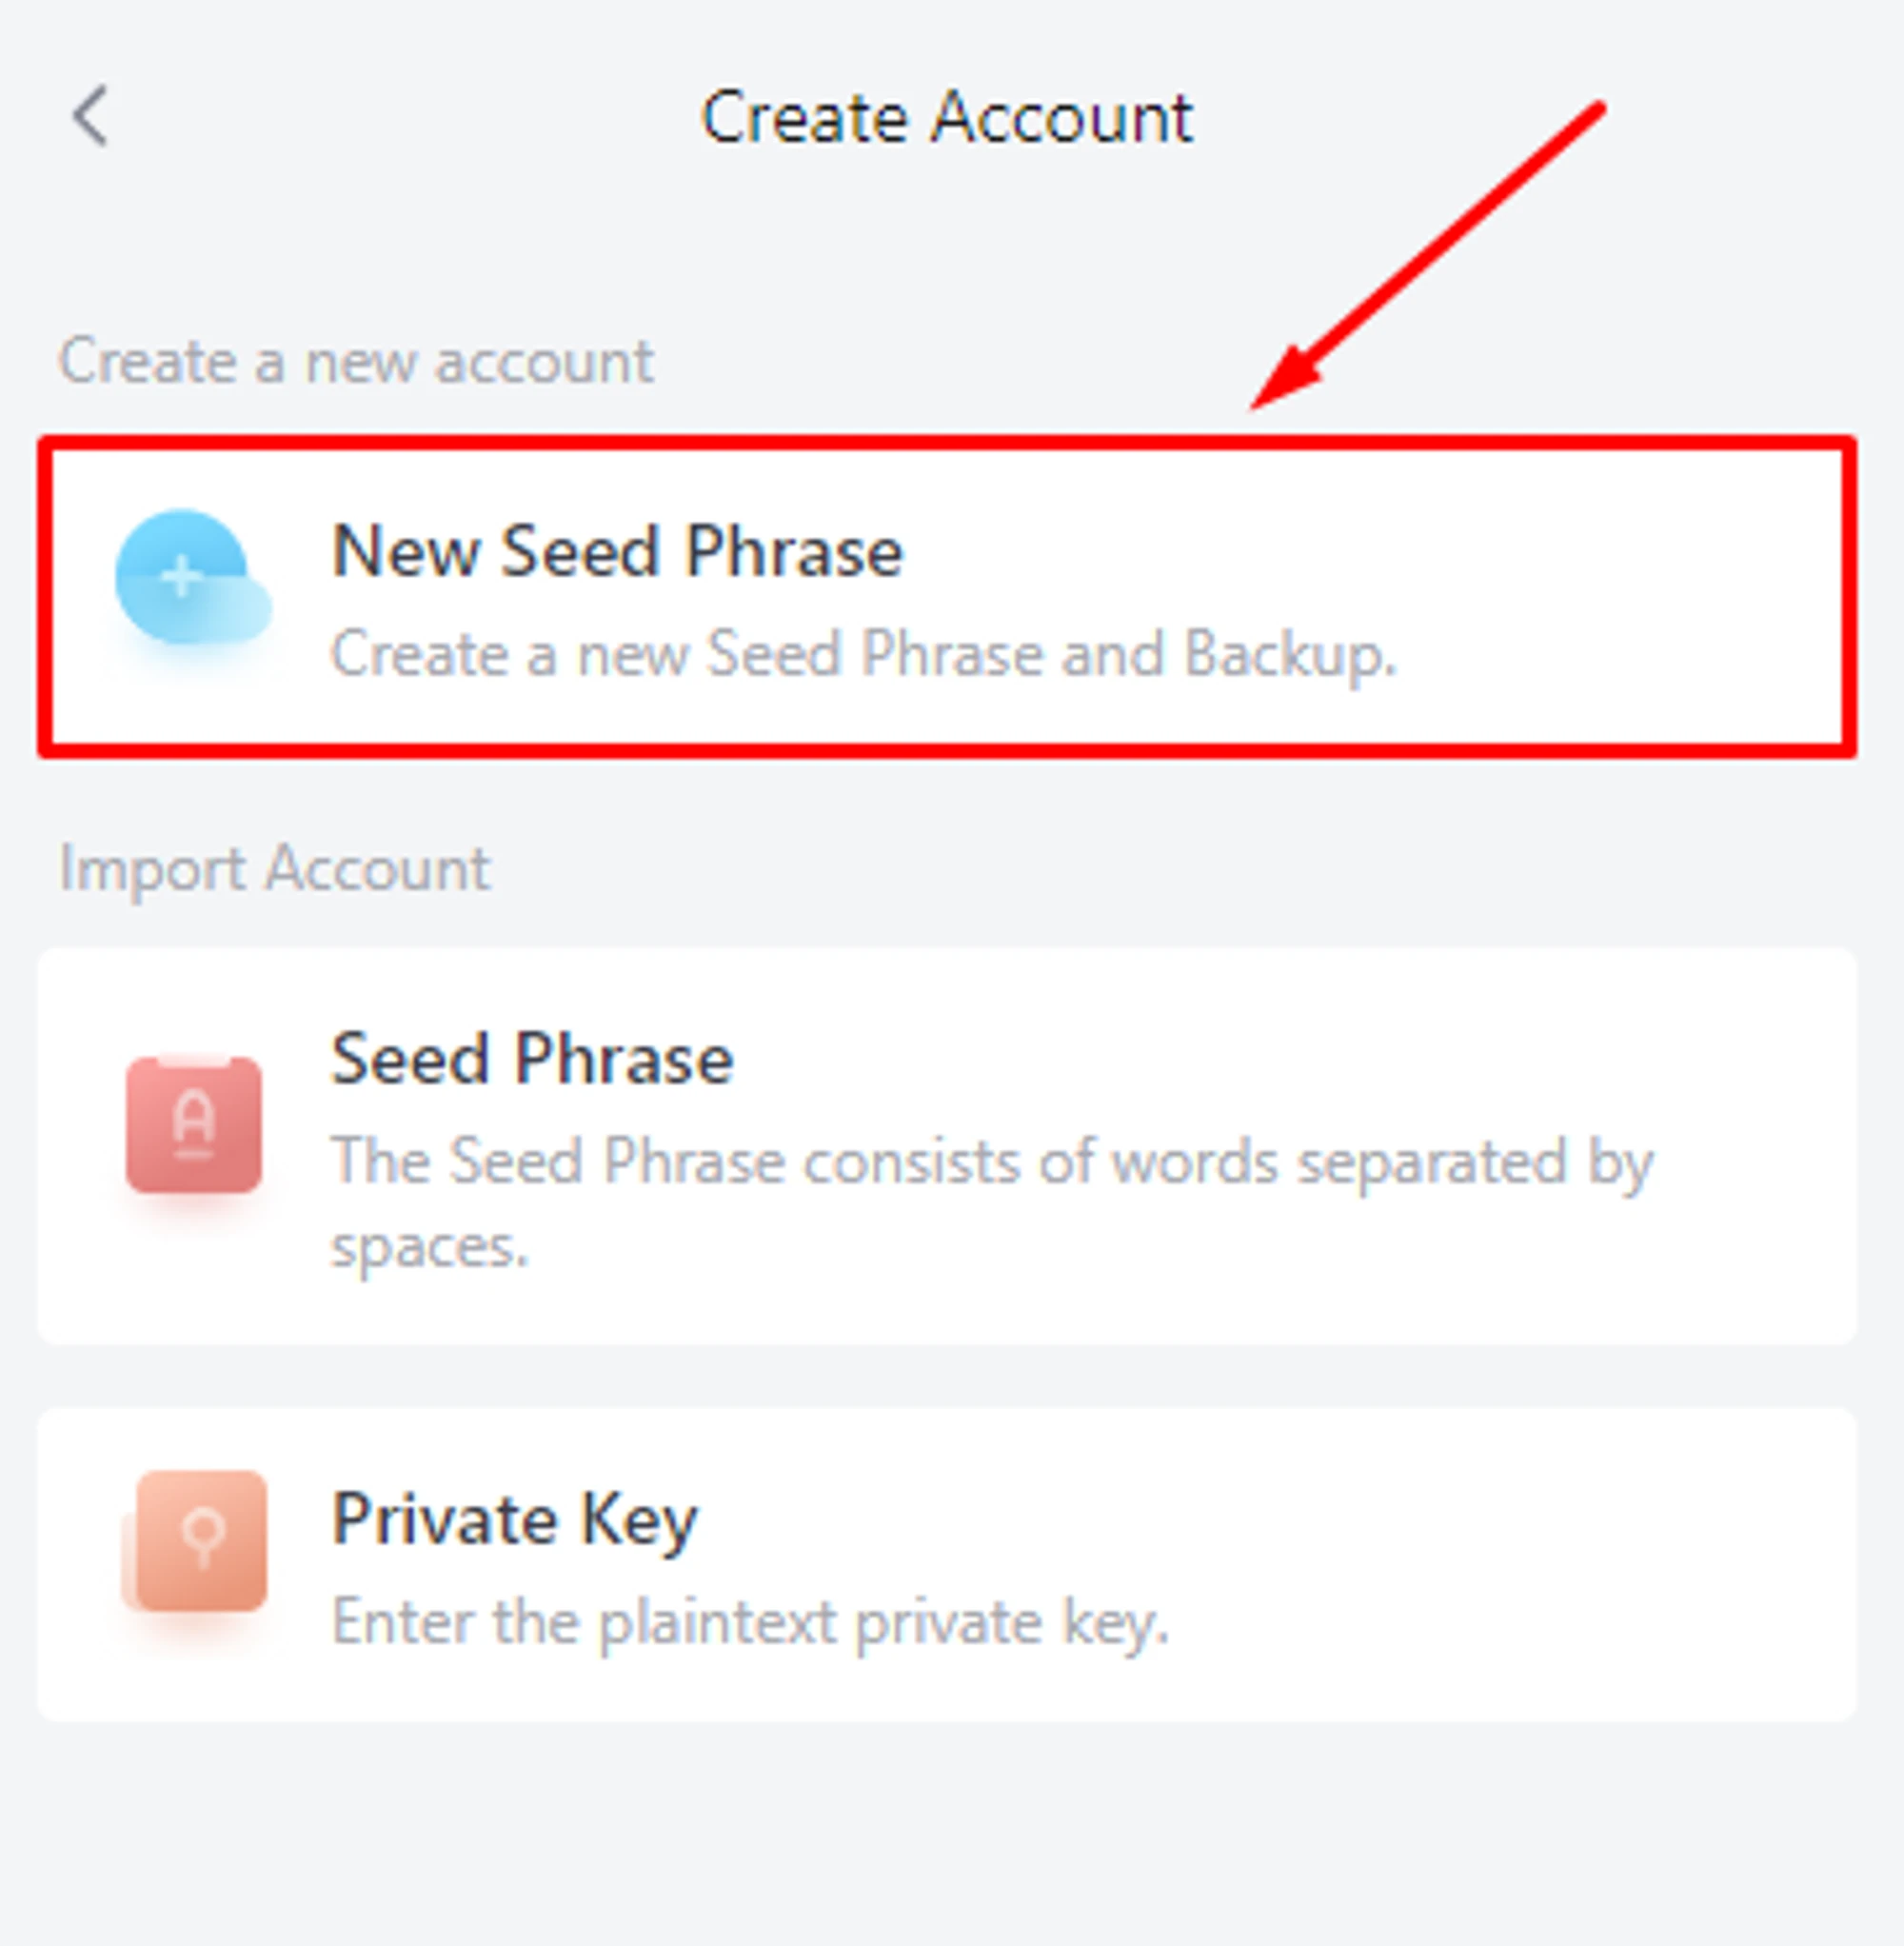The height and width of the screenshot is (1946, 1904).
Task: Click the white plus sign in blue bubble
Action: [181, 577]
